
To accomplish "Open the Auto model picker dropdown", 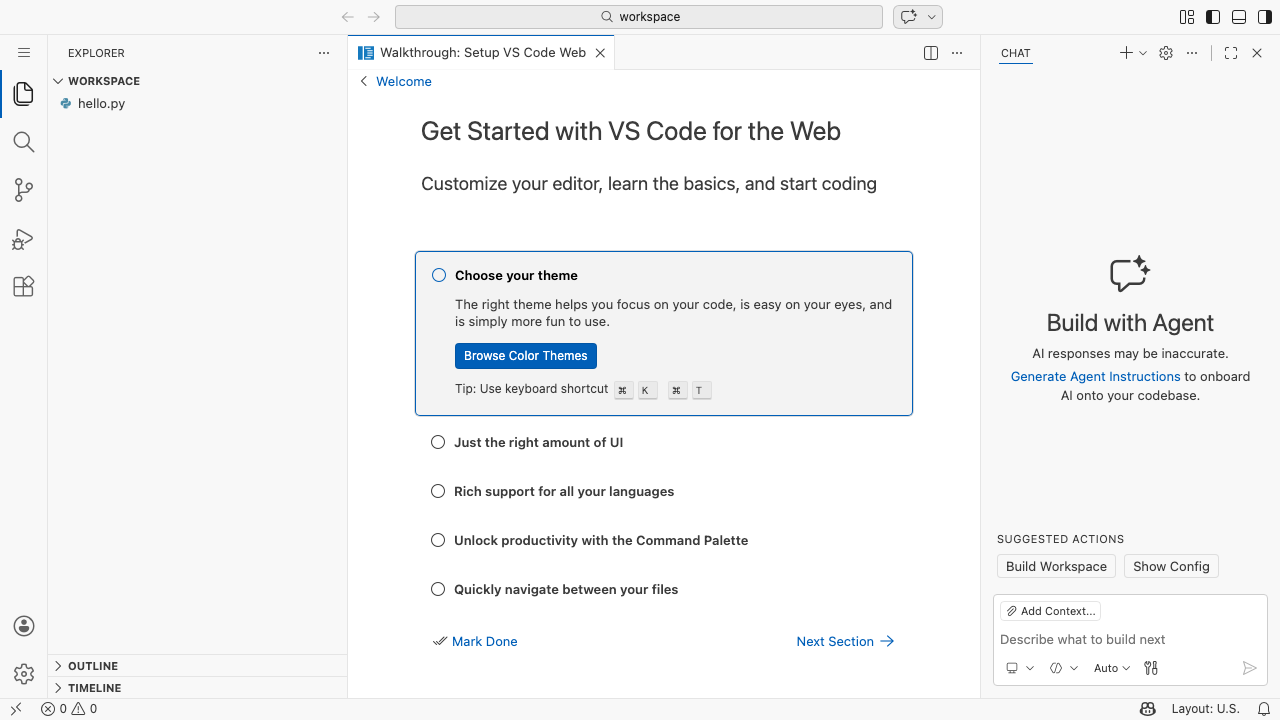I will [1112, 668].
